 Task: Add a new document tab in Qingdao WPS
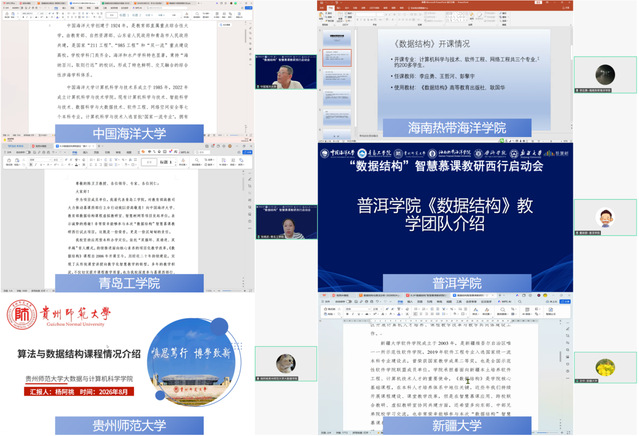[x=99, y=146]
